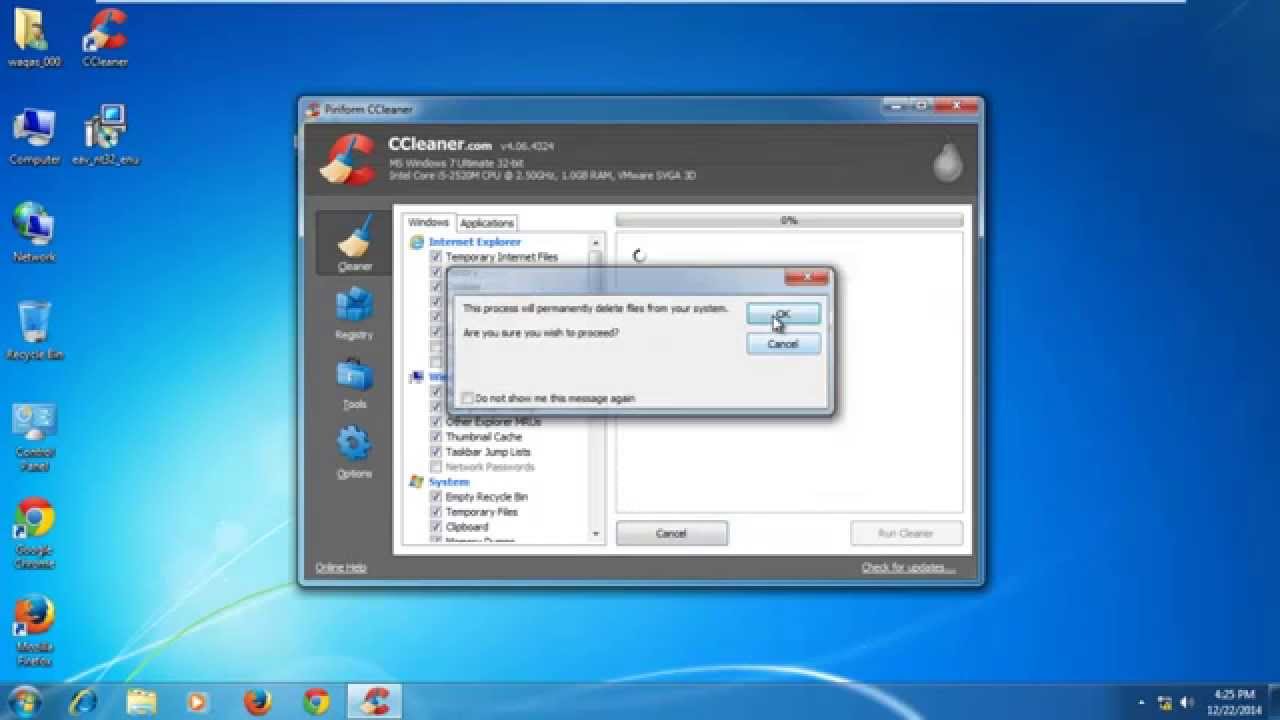Open the Mozilla Firefox desktop shortcut
Image resolution: width=1280 pixels, height=720 pixels.
34,630
